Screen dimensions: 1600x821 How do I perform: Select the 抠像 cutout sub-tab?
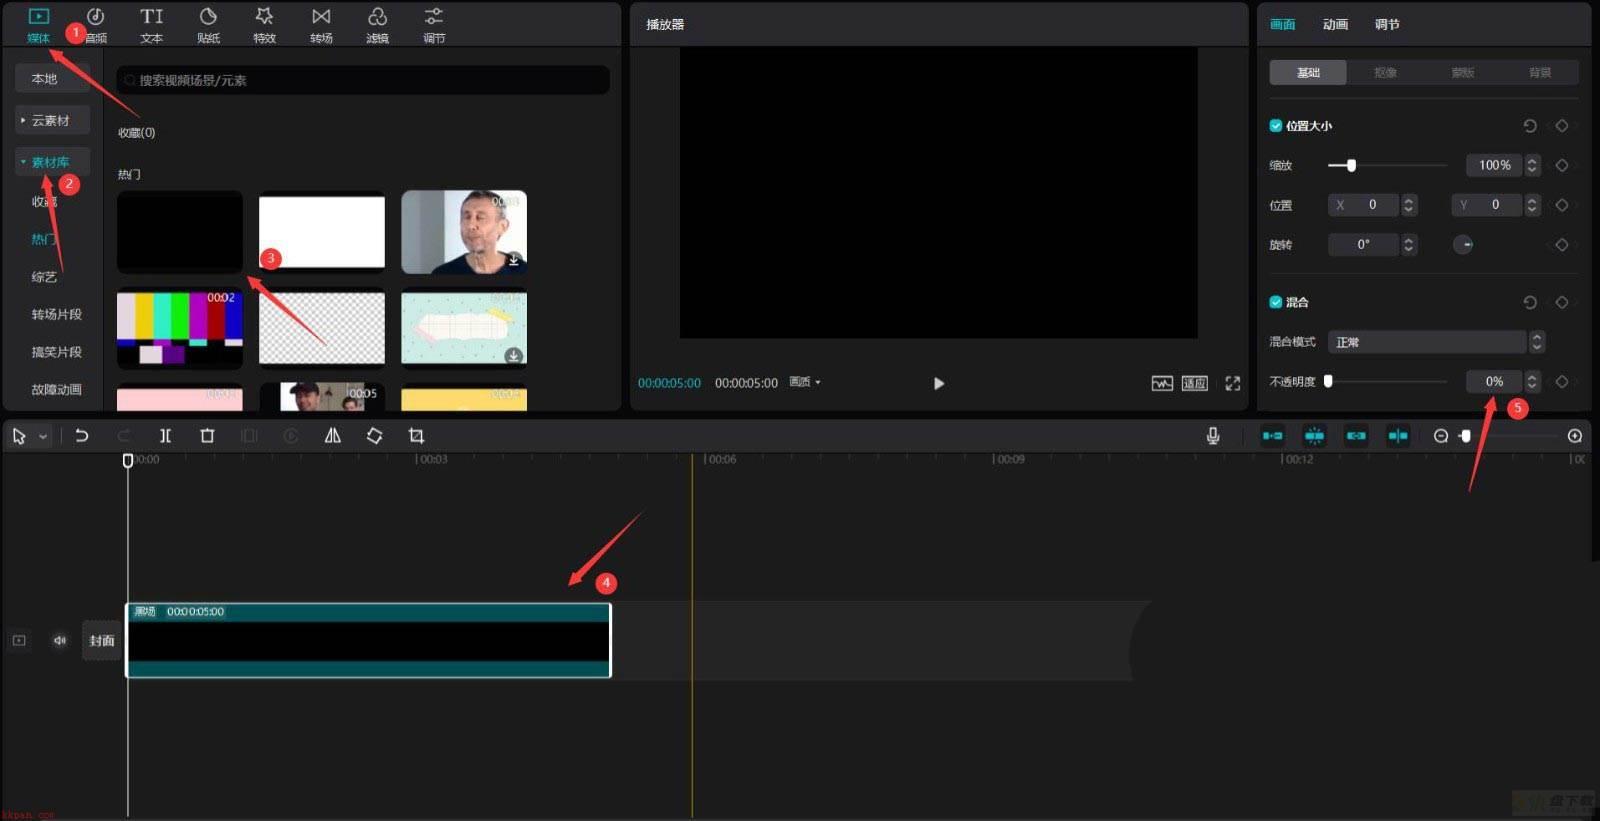point(1385,72)
